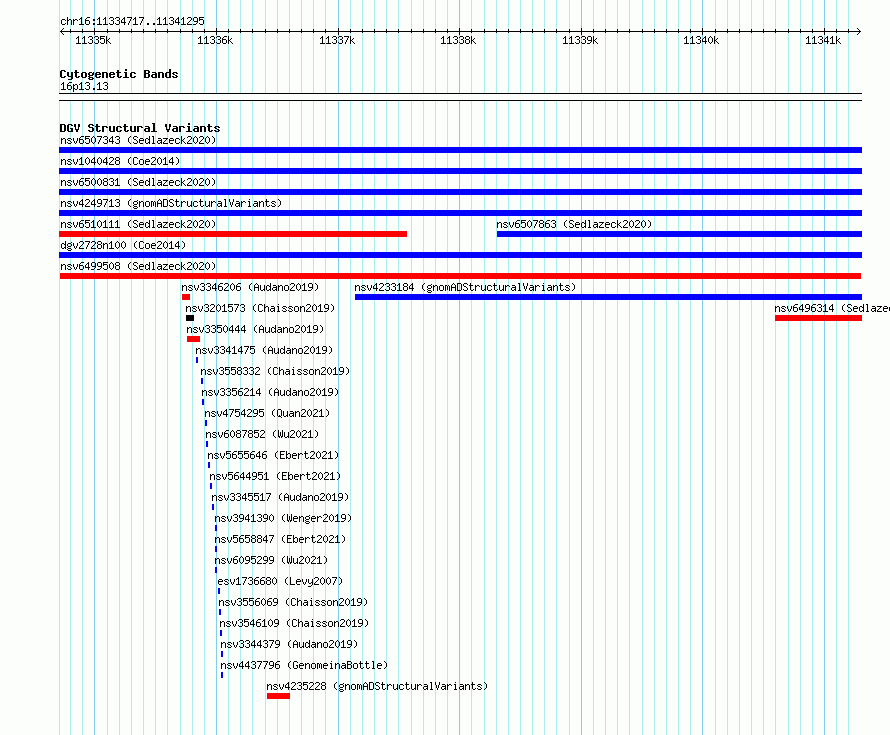Image resolution: width=890 pixels, height=735 pixels.
Task: Click the ruler's left arrowhead
Action: point(62,31)
